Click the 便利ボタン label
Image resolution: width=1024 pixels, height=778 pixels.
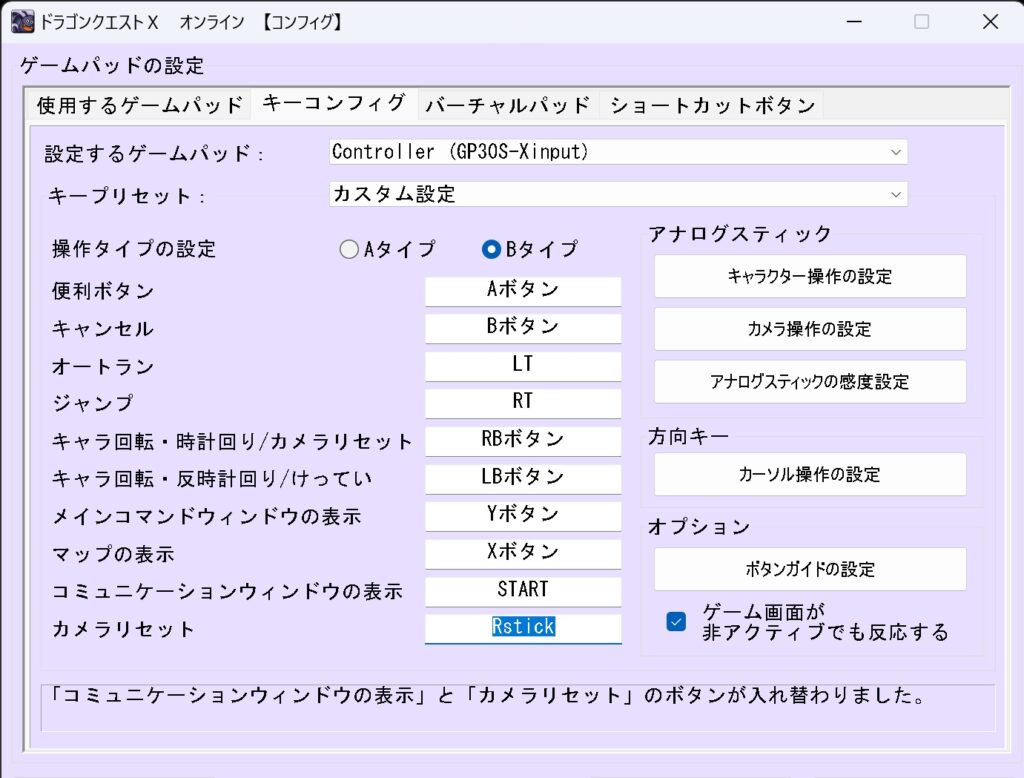[103, 291]
